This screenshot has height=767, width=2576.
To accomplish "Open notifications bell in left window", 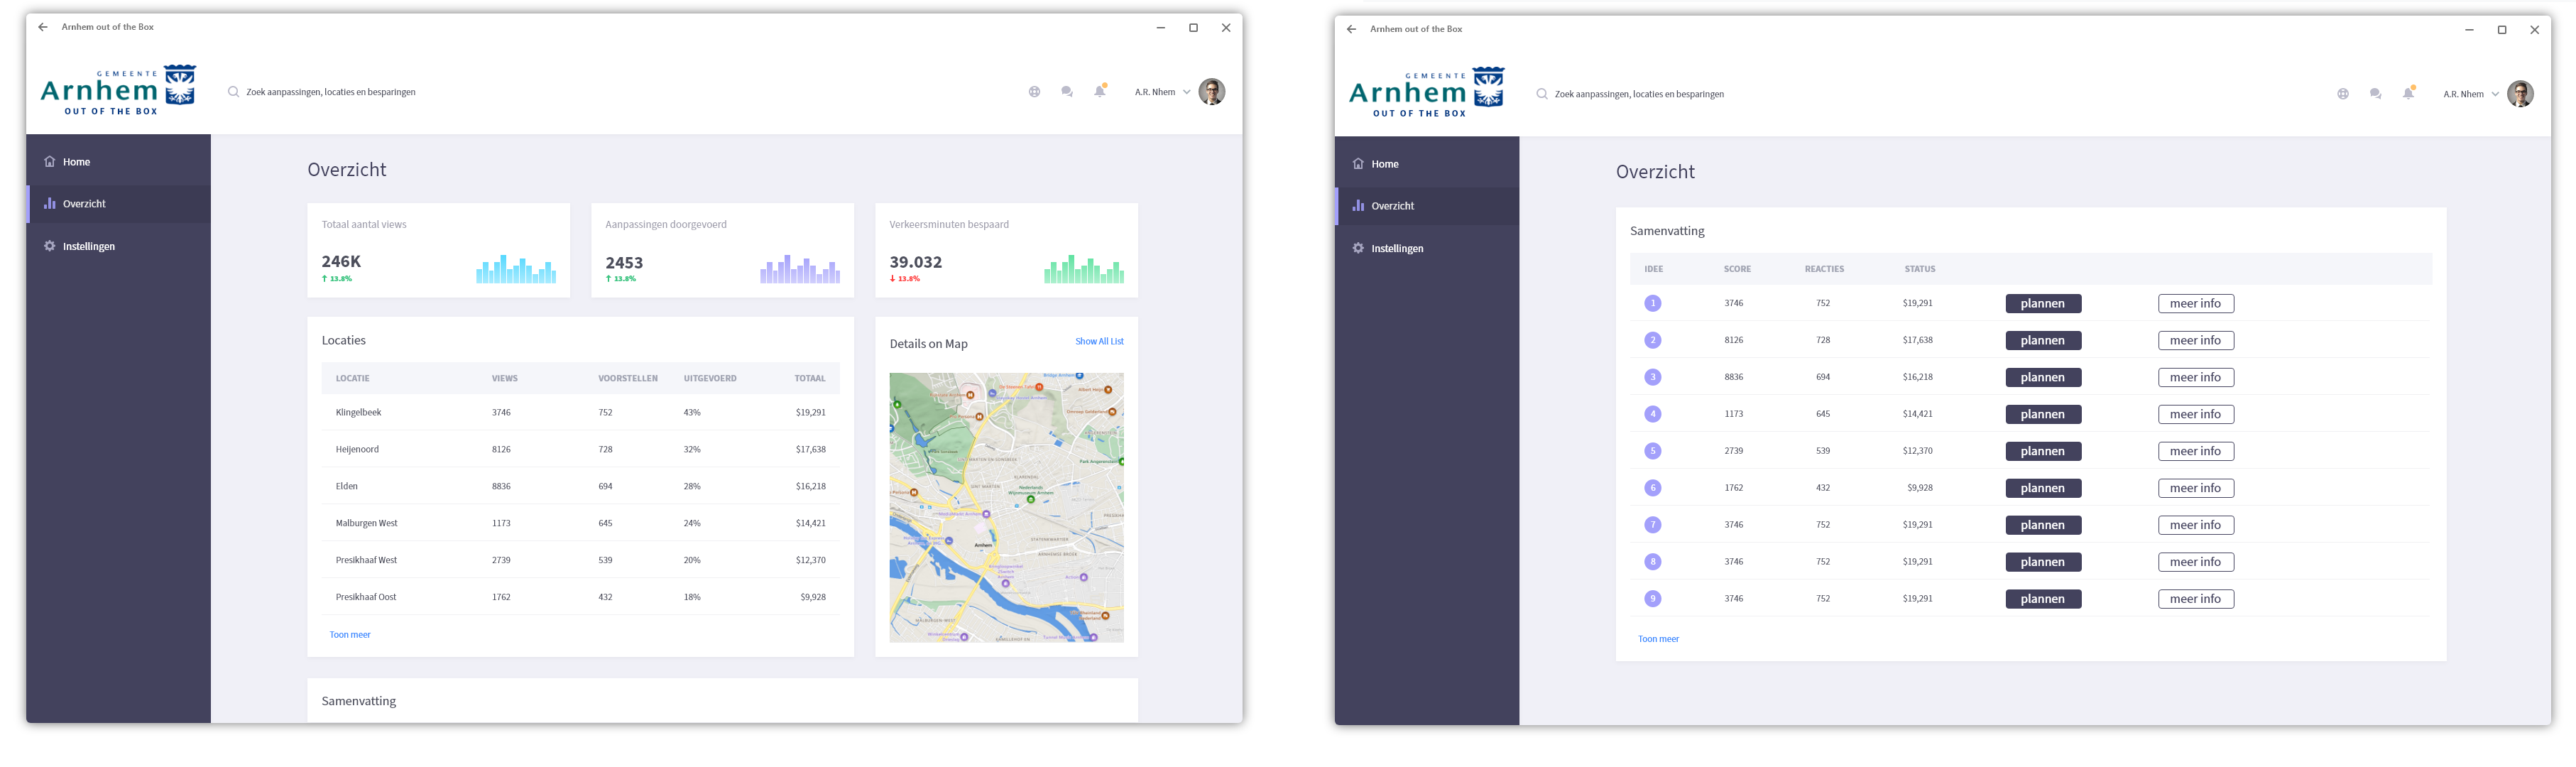I will 1100,91.
